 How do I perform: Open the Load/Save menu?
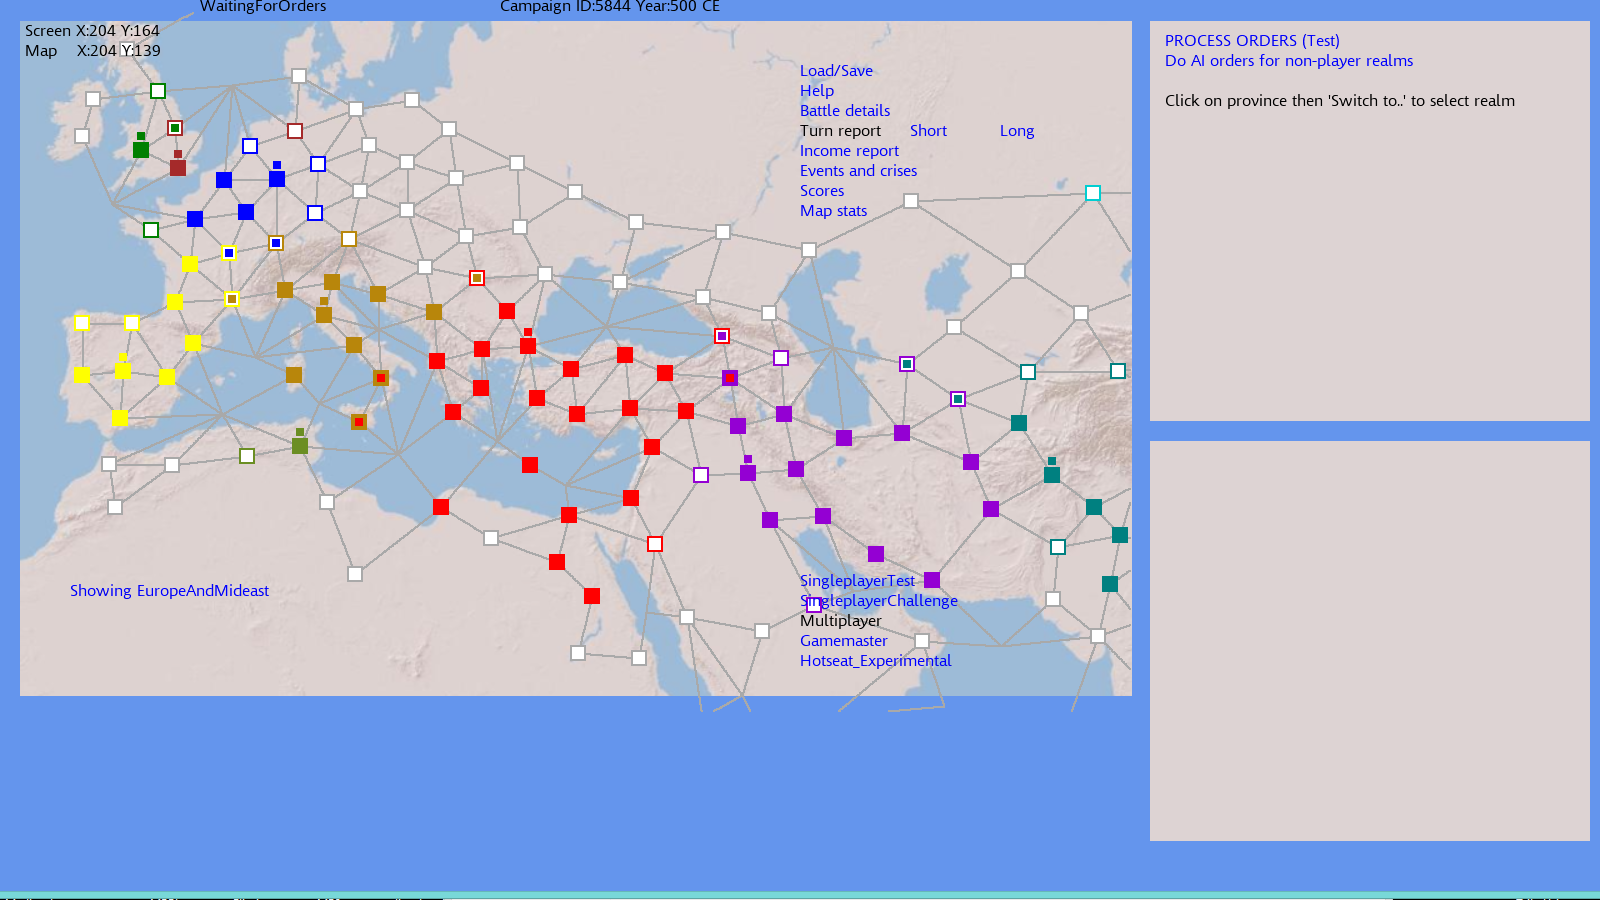coord(836,71)
